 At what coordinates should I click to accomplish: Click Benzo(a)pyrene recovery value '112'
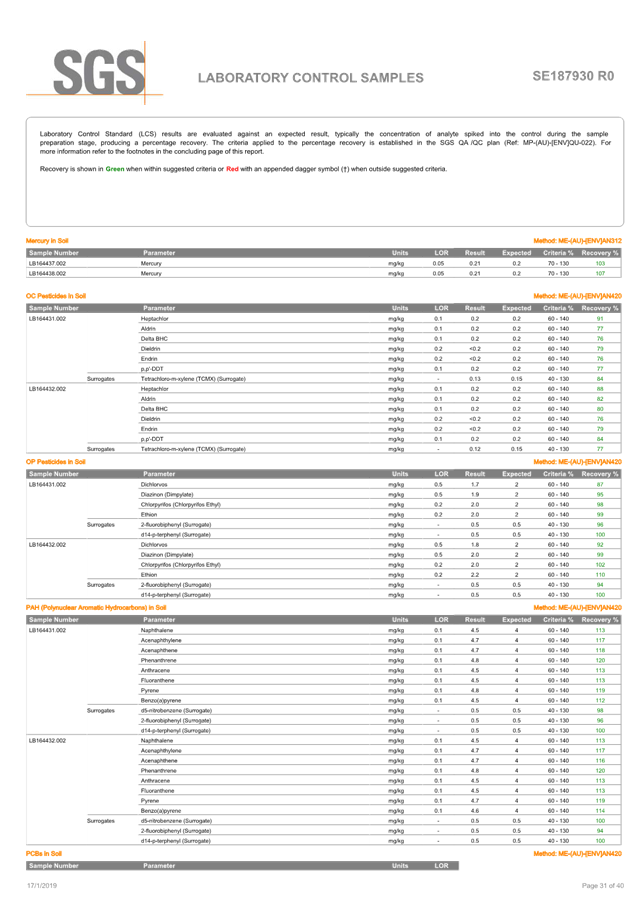tap(600, 700)
